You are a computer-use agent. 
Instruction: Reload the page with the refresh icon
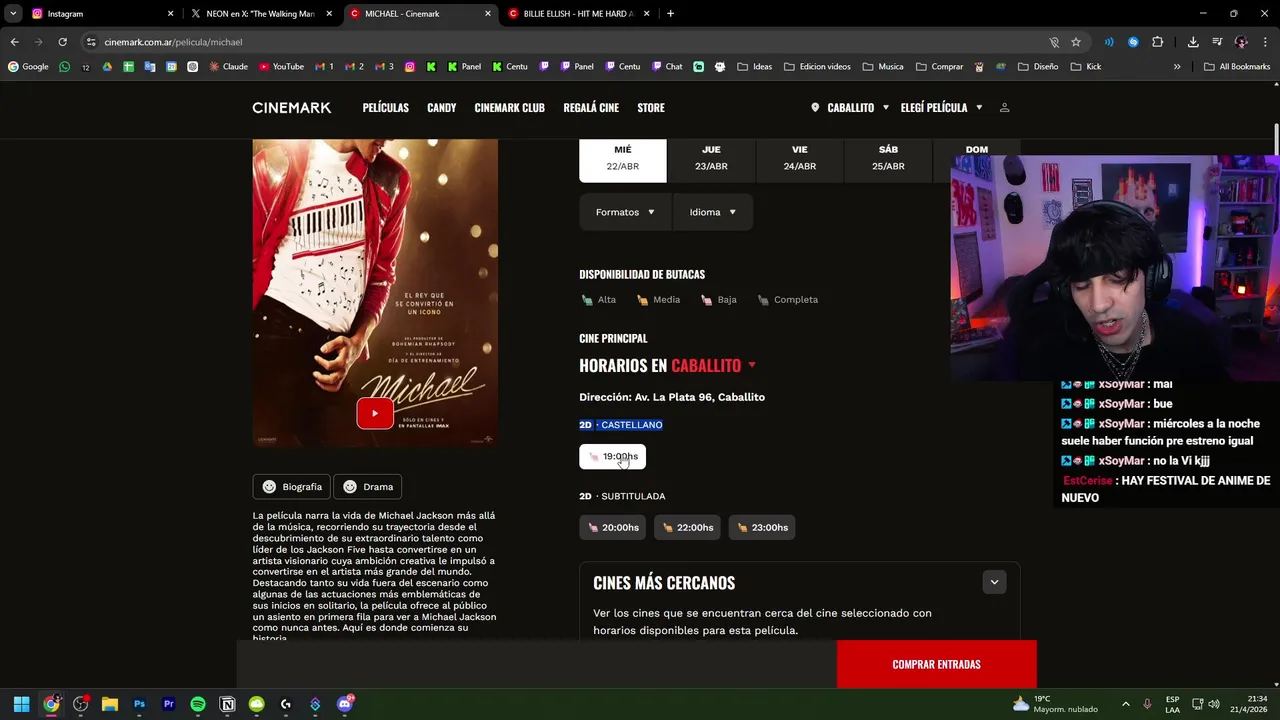click(62, 42)
